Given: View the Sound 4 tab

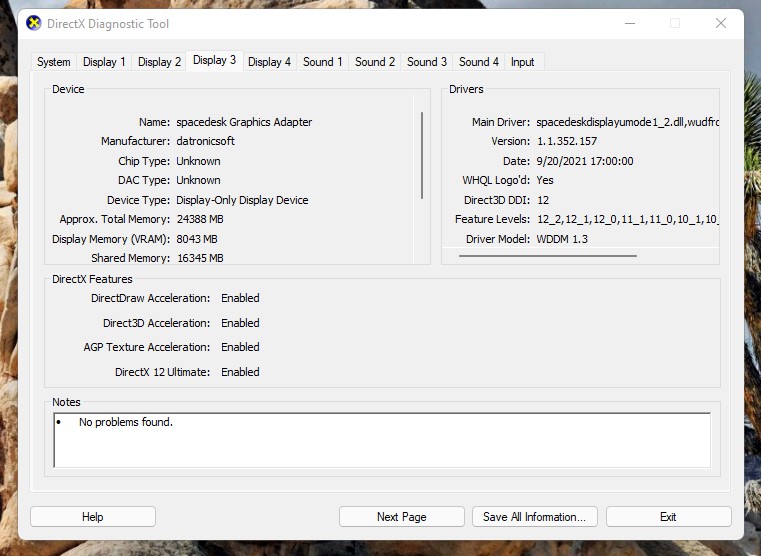Looking at the screenshot, I should click(479, 62).
